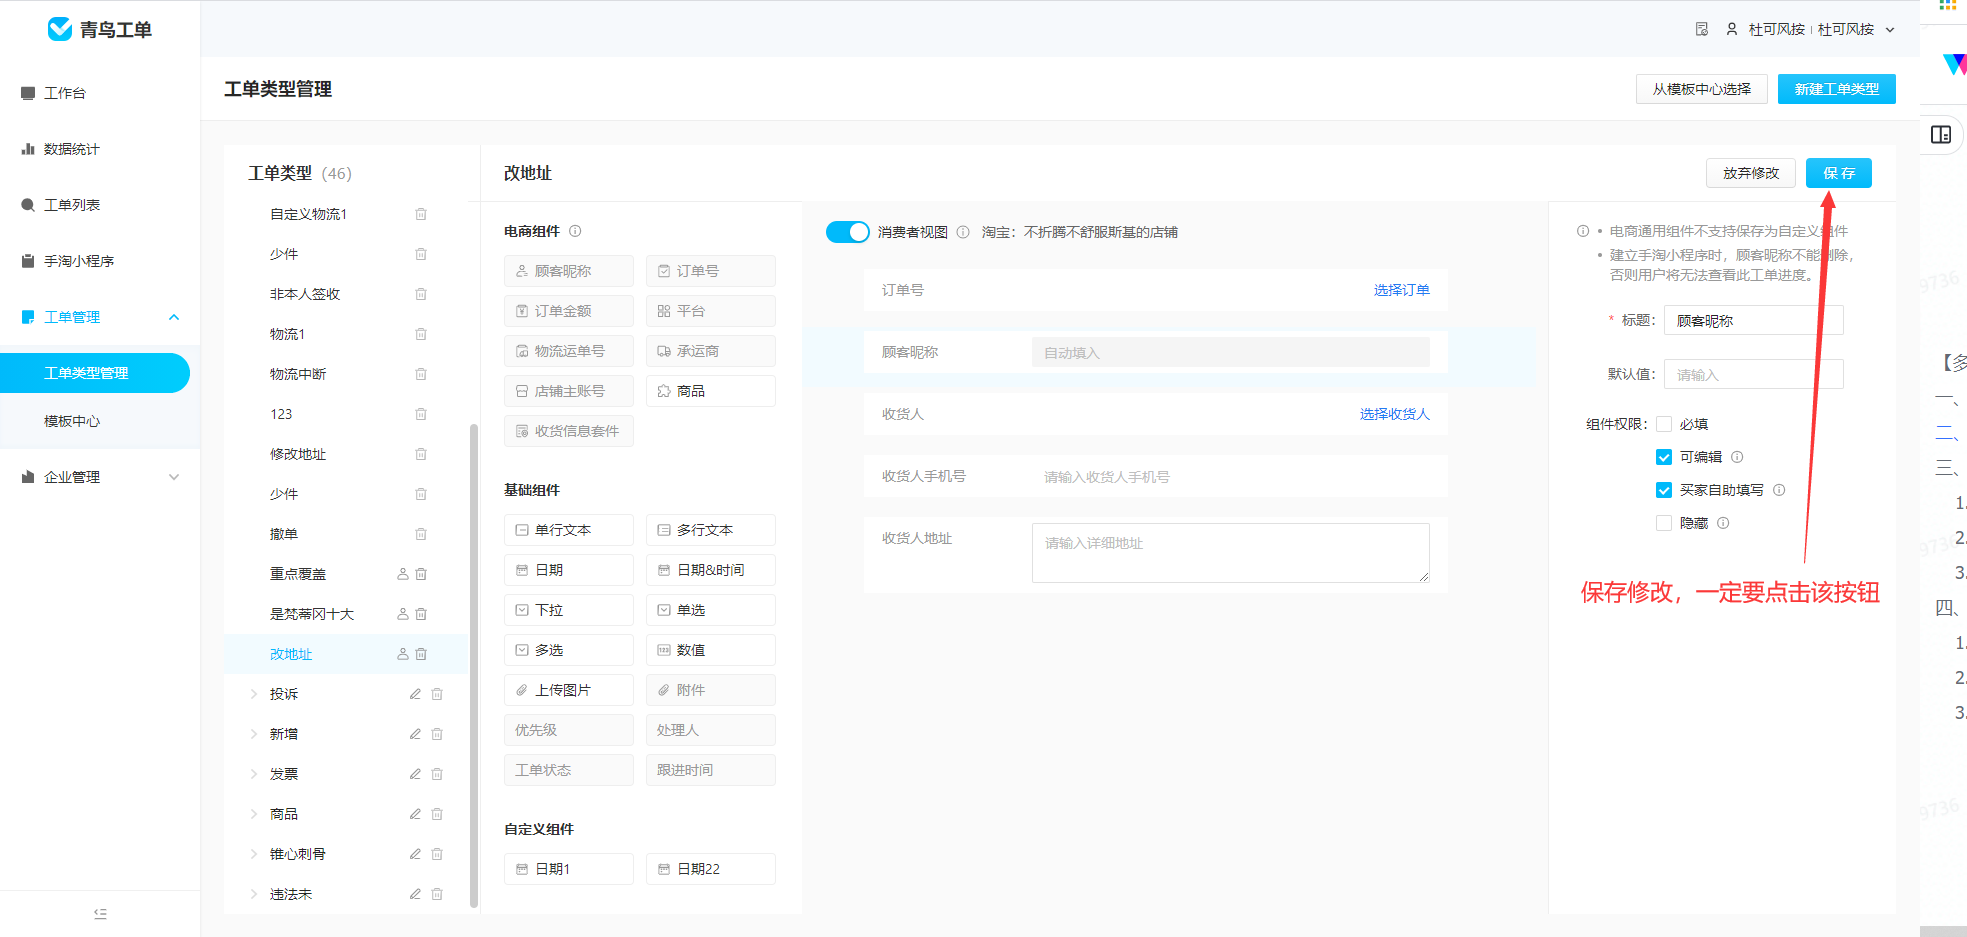This screenshot has height=937, width=1967.
Task: Uncheck the 买家自助填写 checkbox
Action: coord(1664,490)
